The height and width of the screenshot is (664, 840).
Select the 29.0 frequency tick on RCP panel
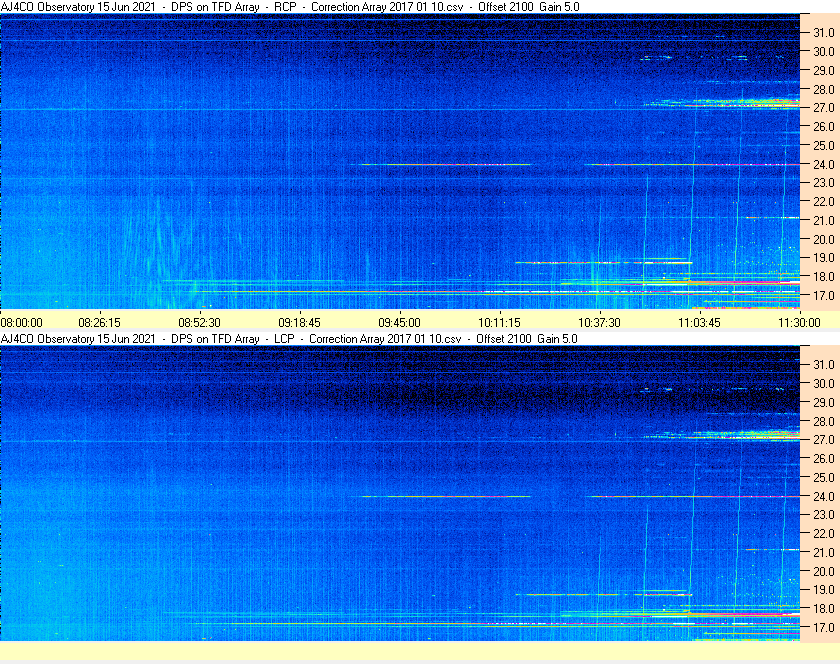[823, 70]
